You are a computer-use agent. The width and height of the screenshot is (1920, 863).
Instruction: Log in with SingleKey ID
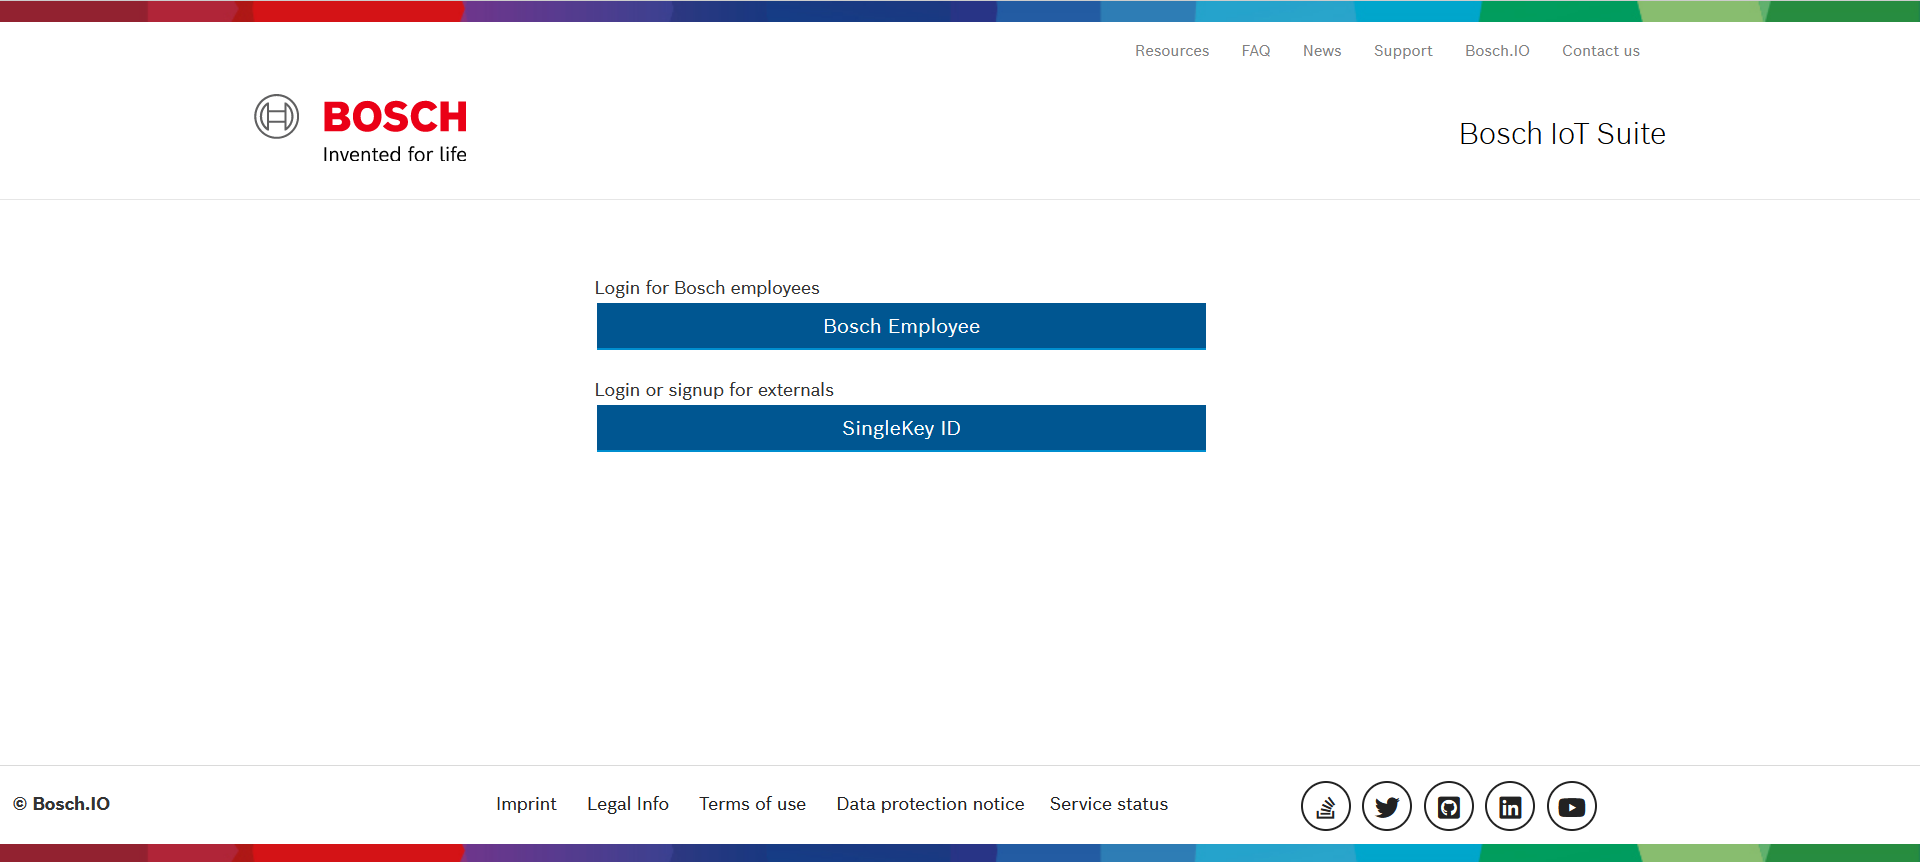coord(901,429)
